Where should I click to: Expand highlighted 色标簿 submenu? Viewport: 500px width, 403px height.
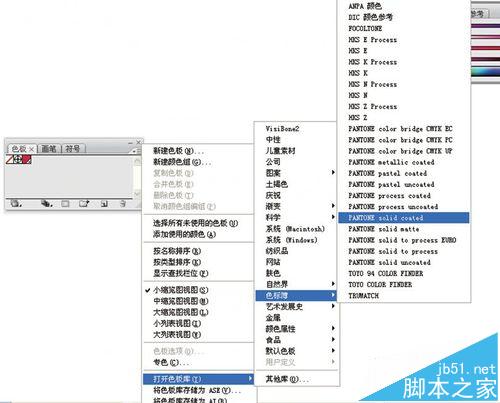296,296
